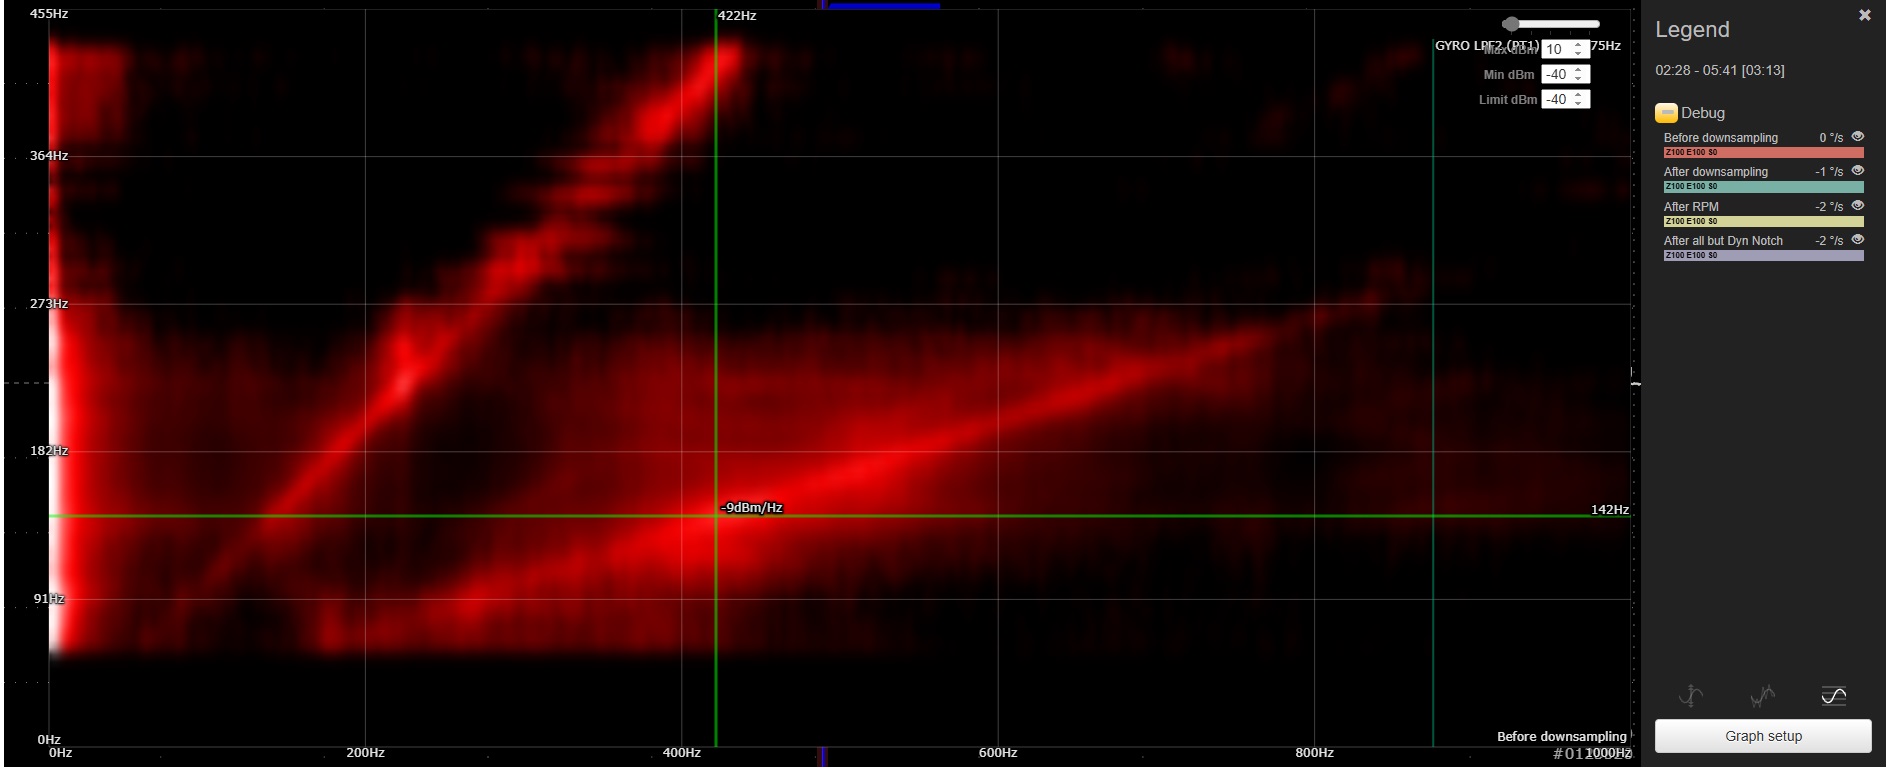This screenshot has width=1887, height=769.
Task: Click the teal After downsampling color bar
Action: (x=1763, y=187)
